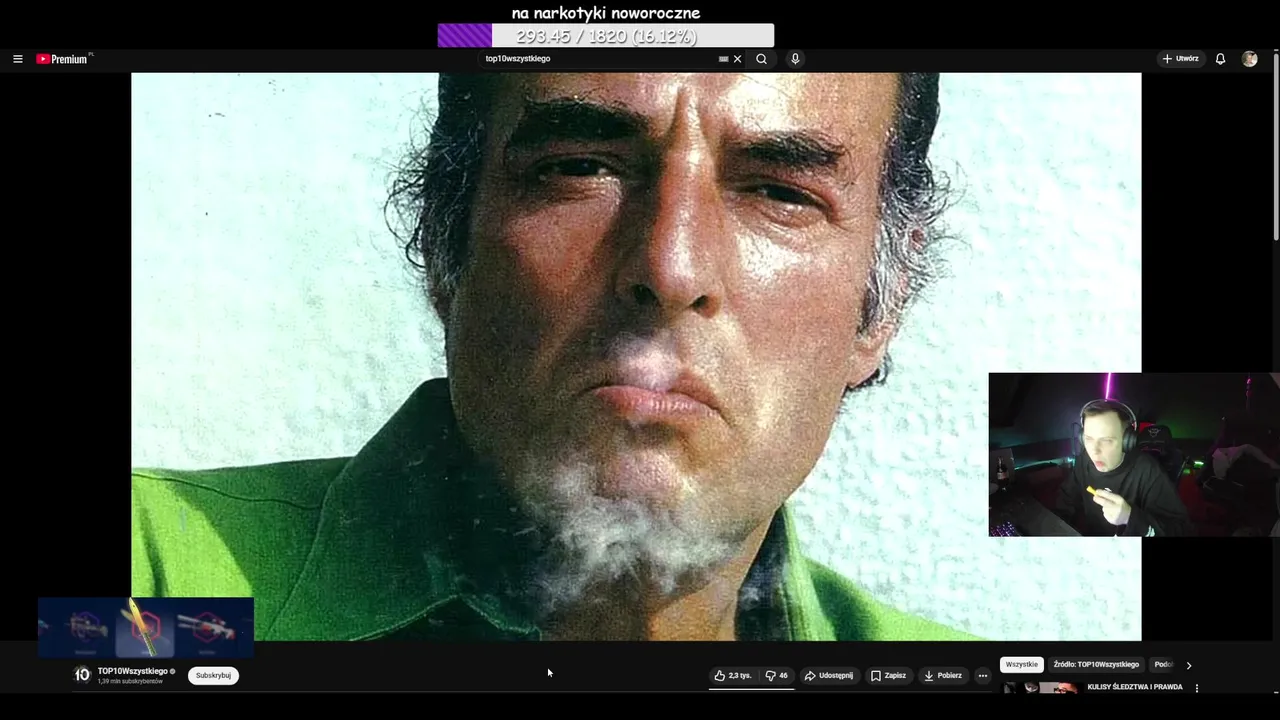Start voice search with microphone
This screenshot has width=1280, height=720.
795,59
